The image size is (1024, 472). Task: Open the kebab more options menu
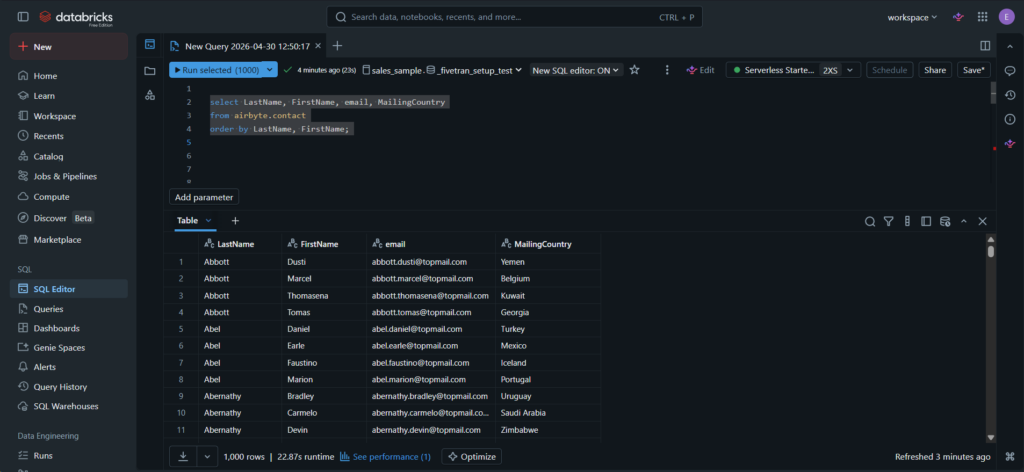click(x=667, y=70)
